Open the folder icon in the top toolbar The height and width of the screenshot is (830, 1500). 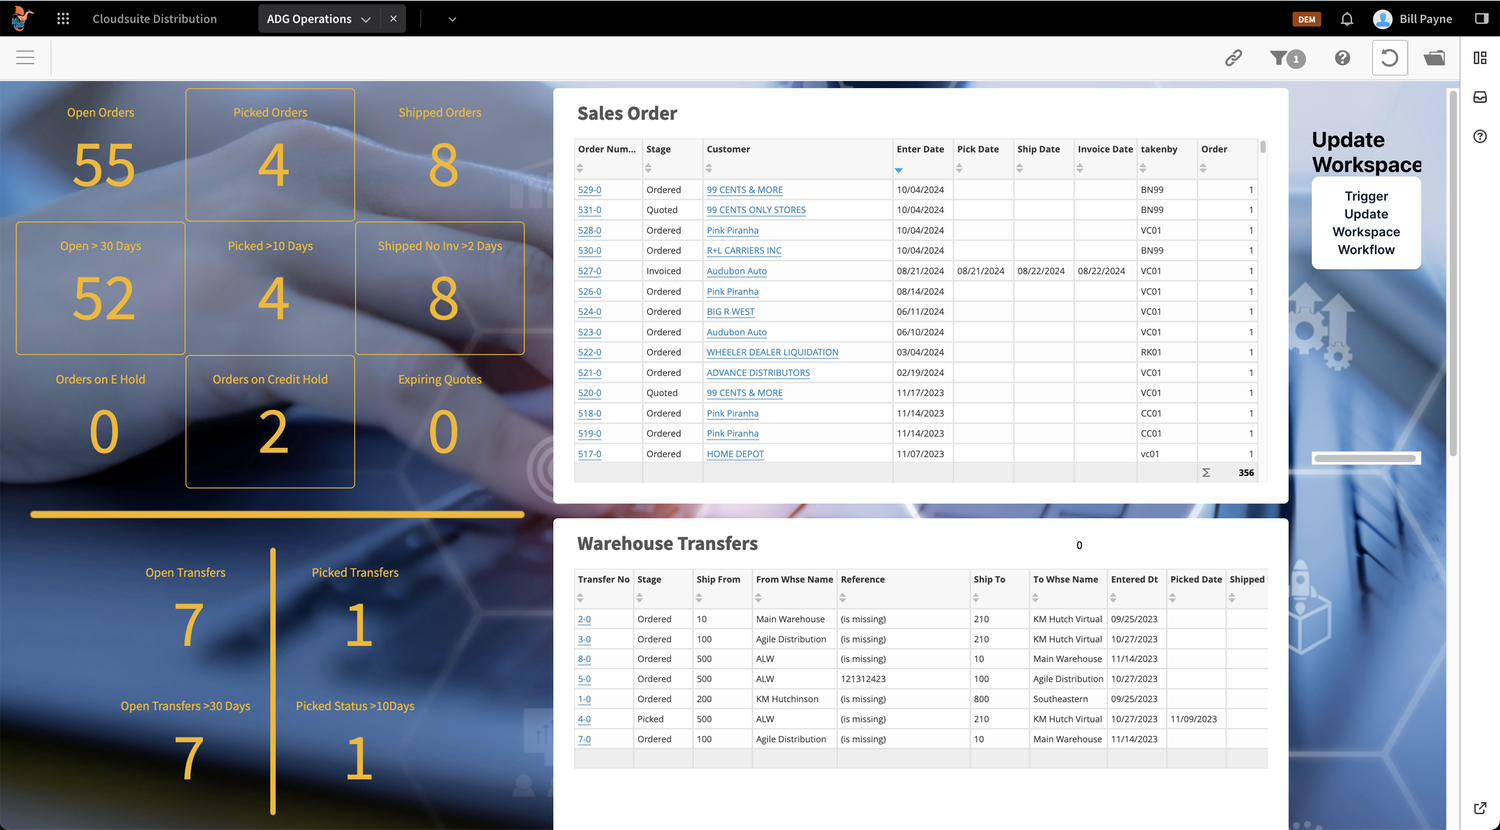tap(1434, 57)
